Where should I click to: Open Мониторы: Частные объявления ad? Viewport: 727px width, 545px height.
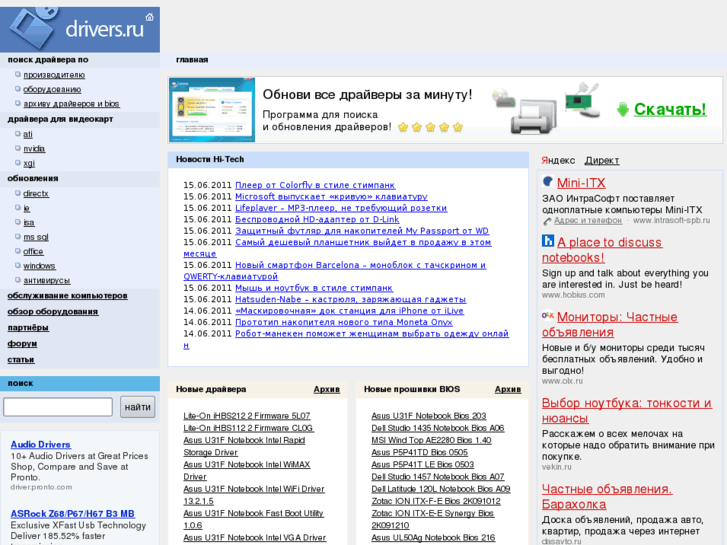pyautogui.click(x=610, y=324)
